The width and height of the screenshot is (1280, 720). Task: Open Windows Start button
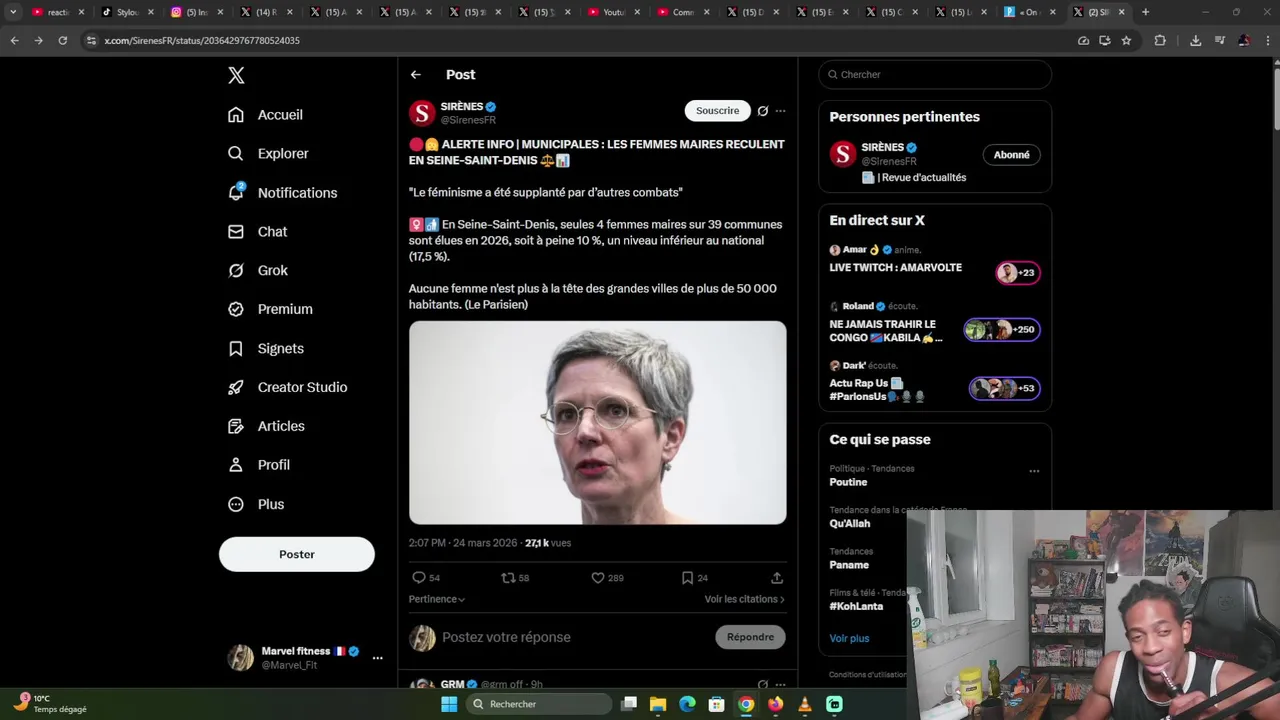449,704
